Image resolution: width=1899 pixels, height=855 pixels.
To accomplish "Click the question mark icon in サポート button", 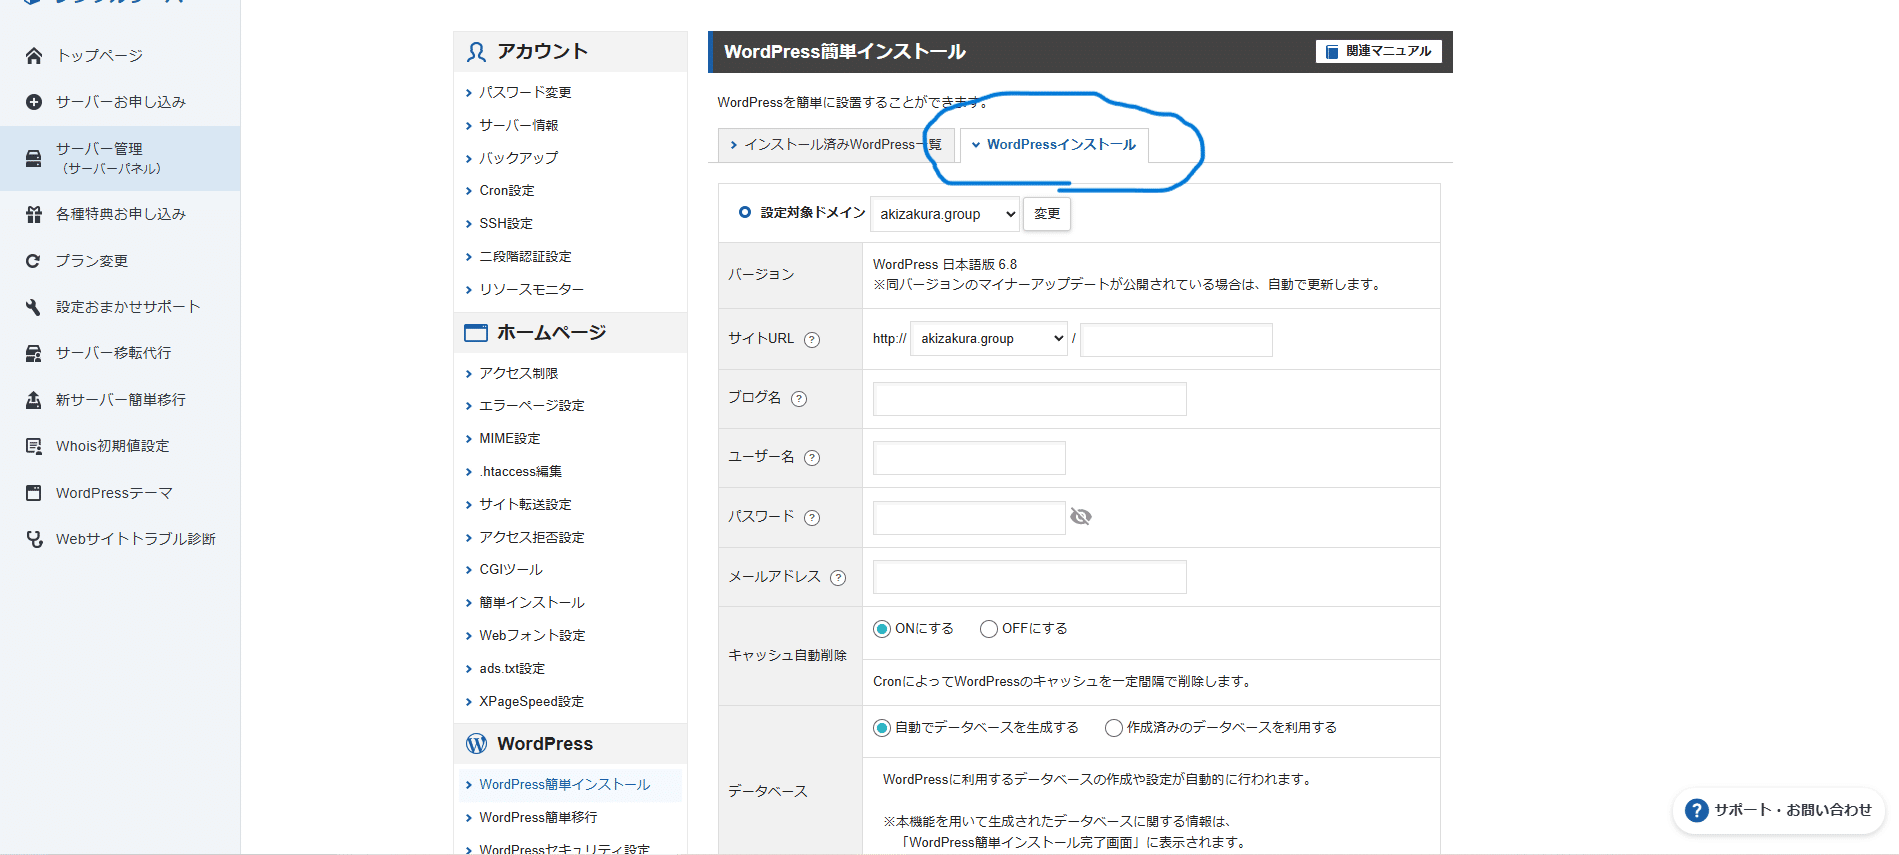I will click(x=1696, y=811).
